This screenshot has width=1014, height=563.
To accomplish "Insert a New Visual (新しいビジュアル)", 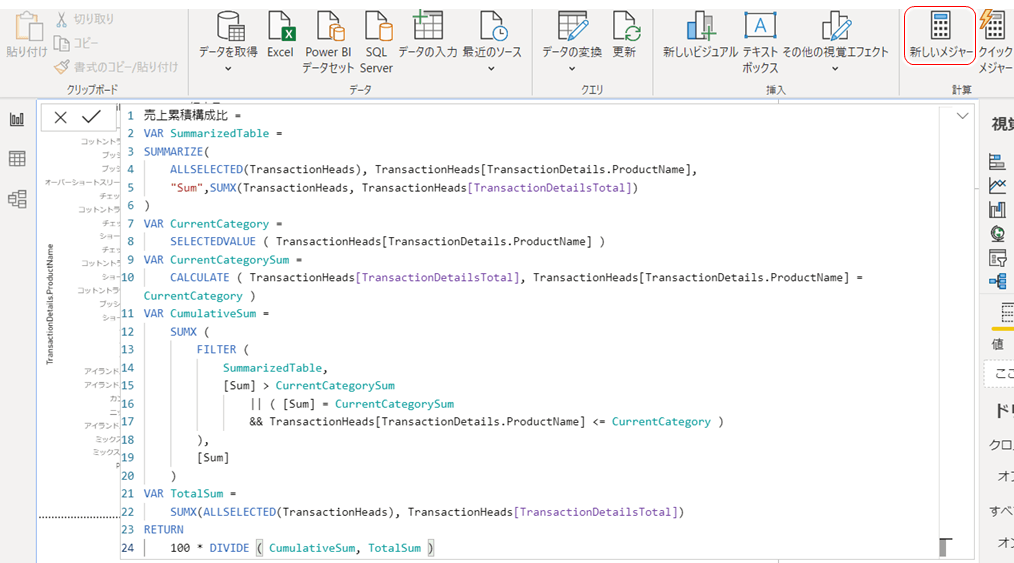I will tap(700, 34).
